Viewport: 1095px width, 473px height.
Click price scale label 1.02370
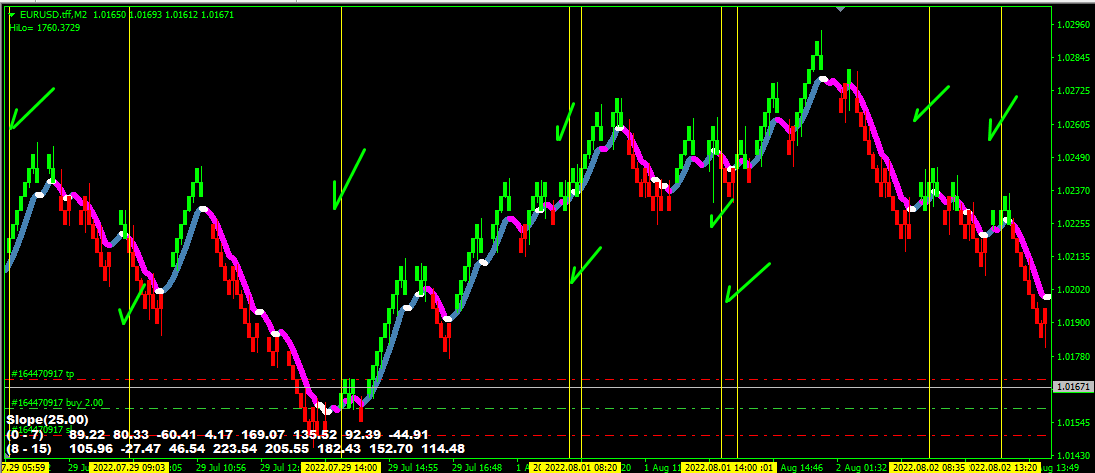(1074, 190)
